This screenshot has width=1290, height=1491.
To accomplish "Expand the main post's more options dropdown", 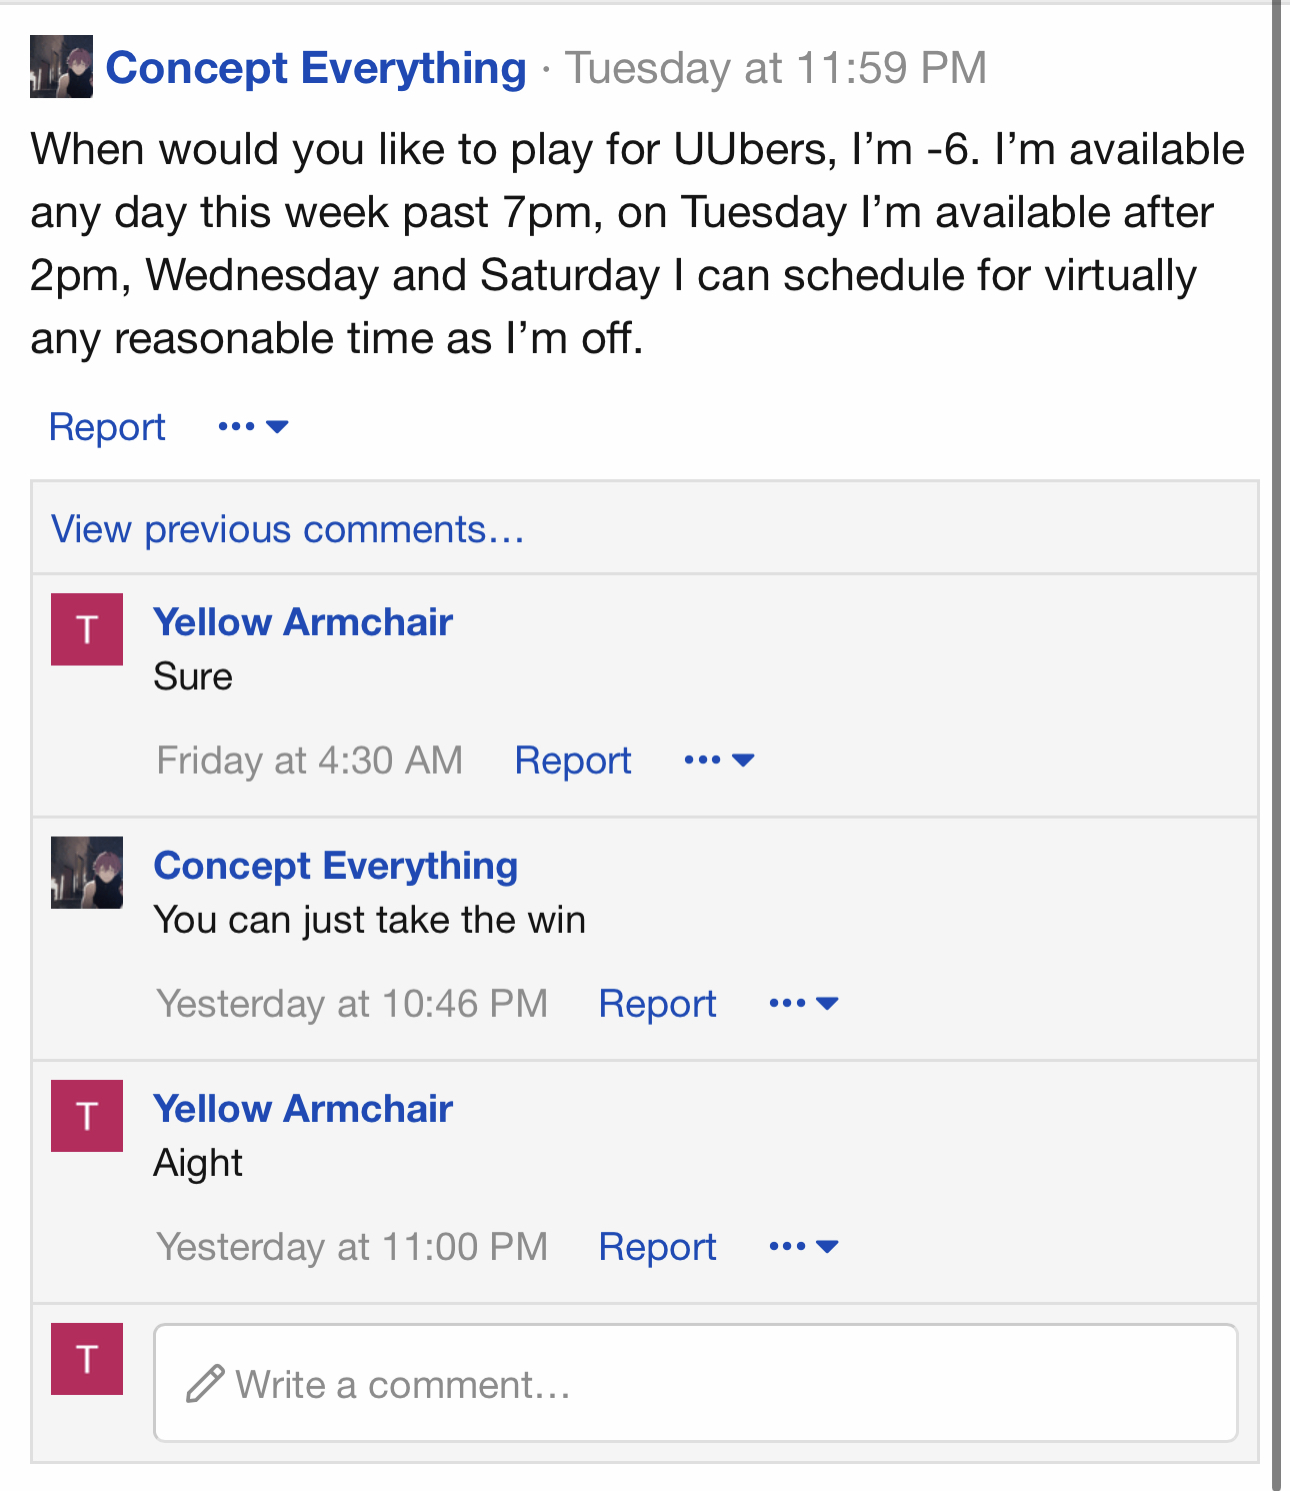I will (x=253, y=427).
